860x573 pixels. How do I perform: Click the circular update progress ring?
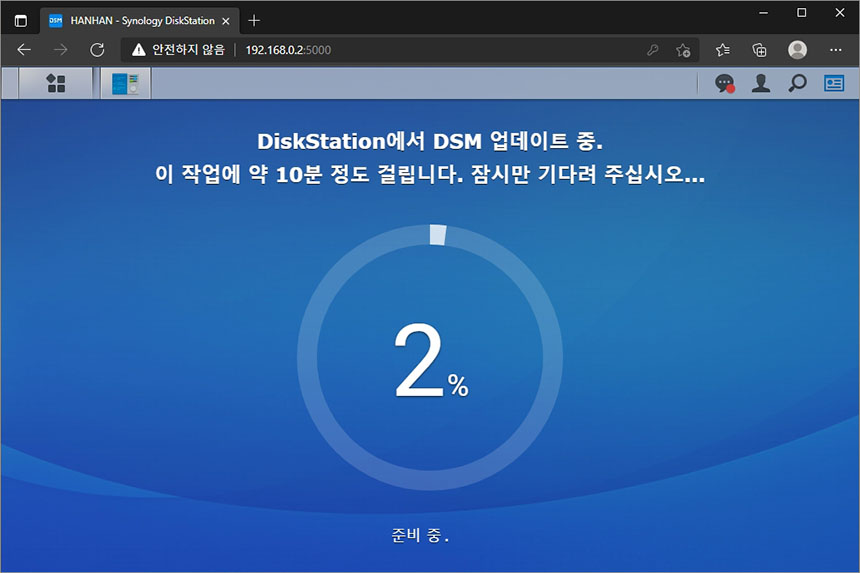430,357
